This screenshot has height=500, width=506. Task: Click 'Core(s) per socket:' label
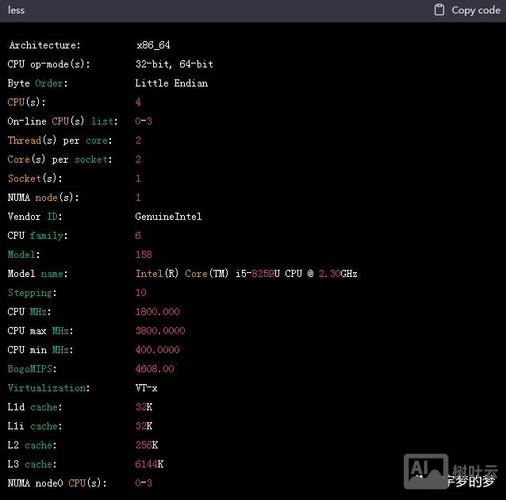(60, 159)
